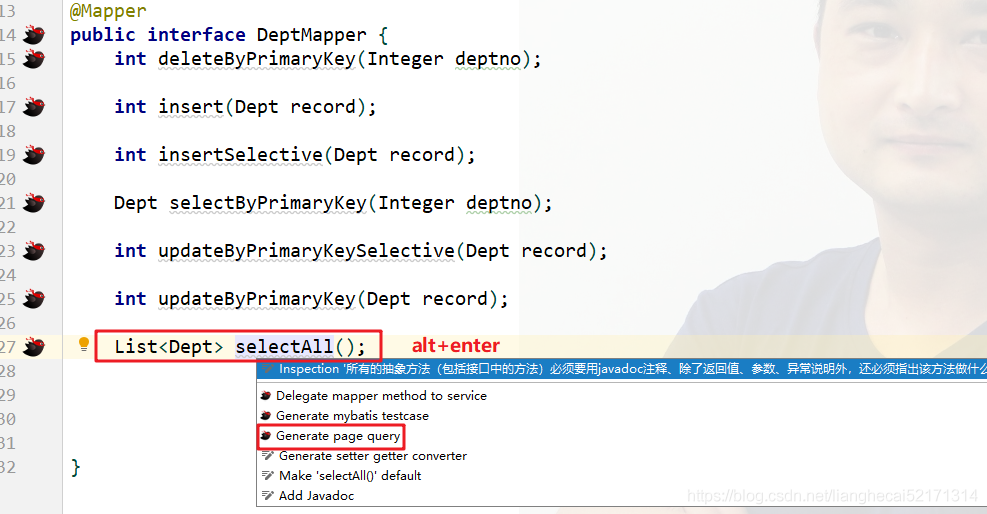Click the @Mapper annotation

[108, 11]
